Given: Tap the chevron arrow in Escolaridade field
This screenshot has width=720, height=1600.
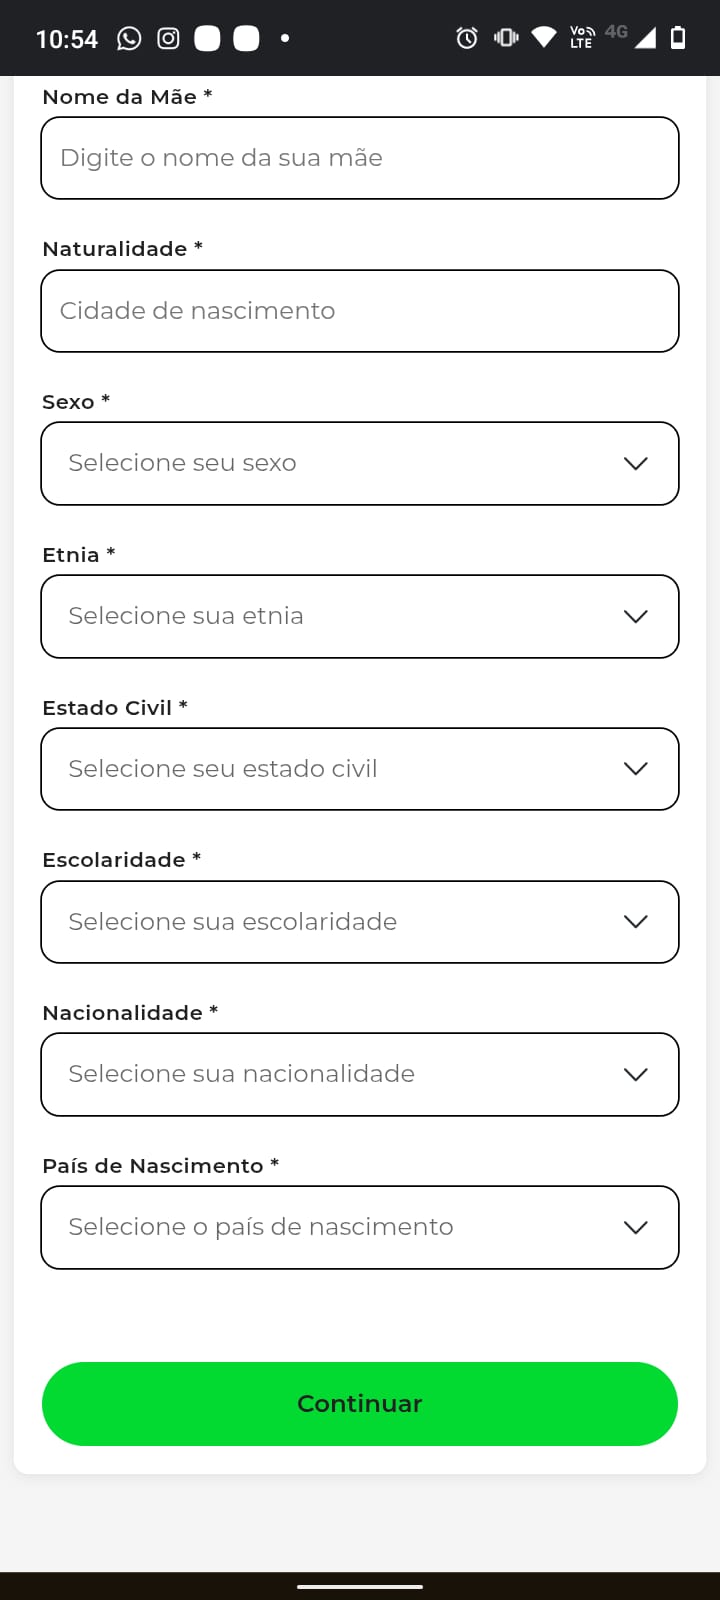Looking at the screenshot, I should click(636, 922).
